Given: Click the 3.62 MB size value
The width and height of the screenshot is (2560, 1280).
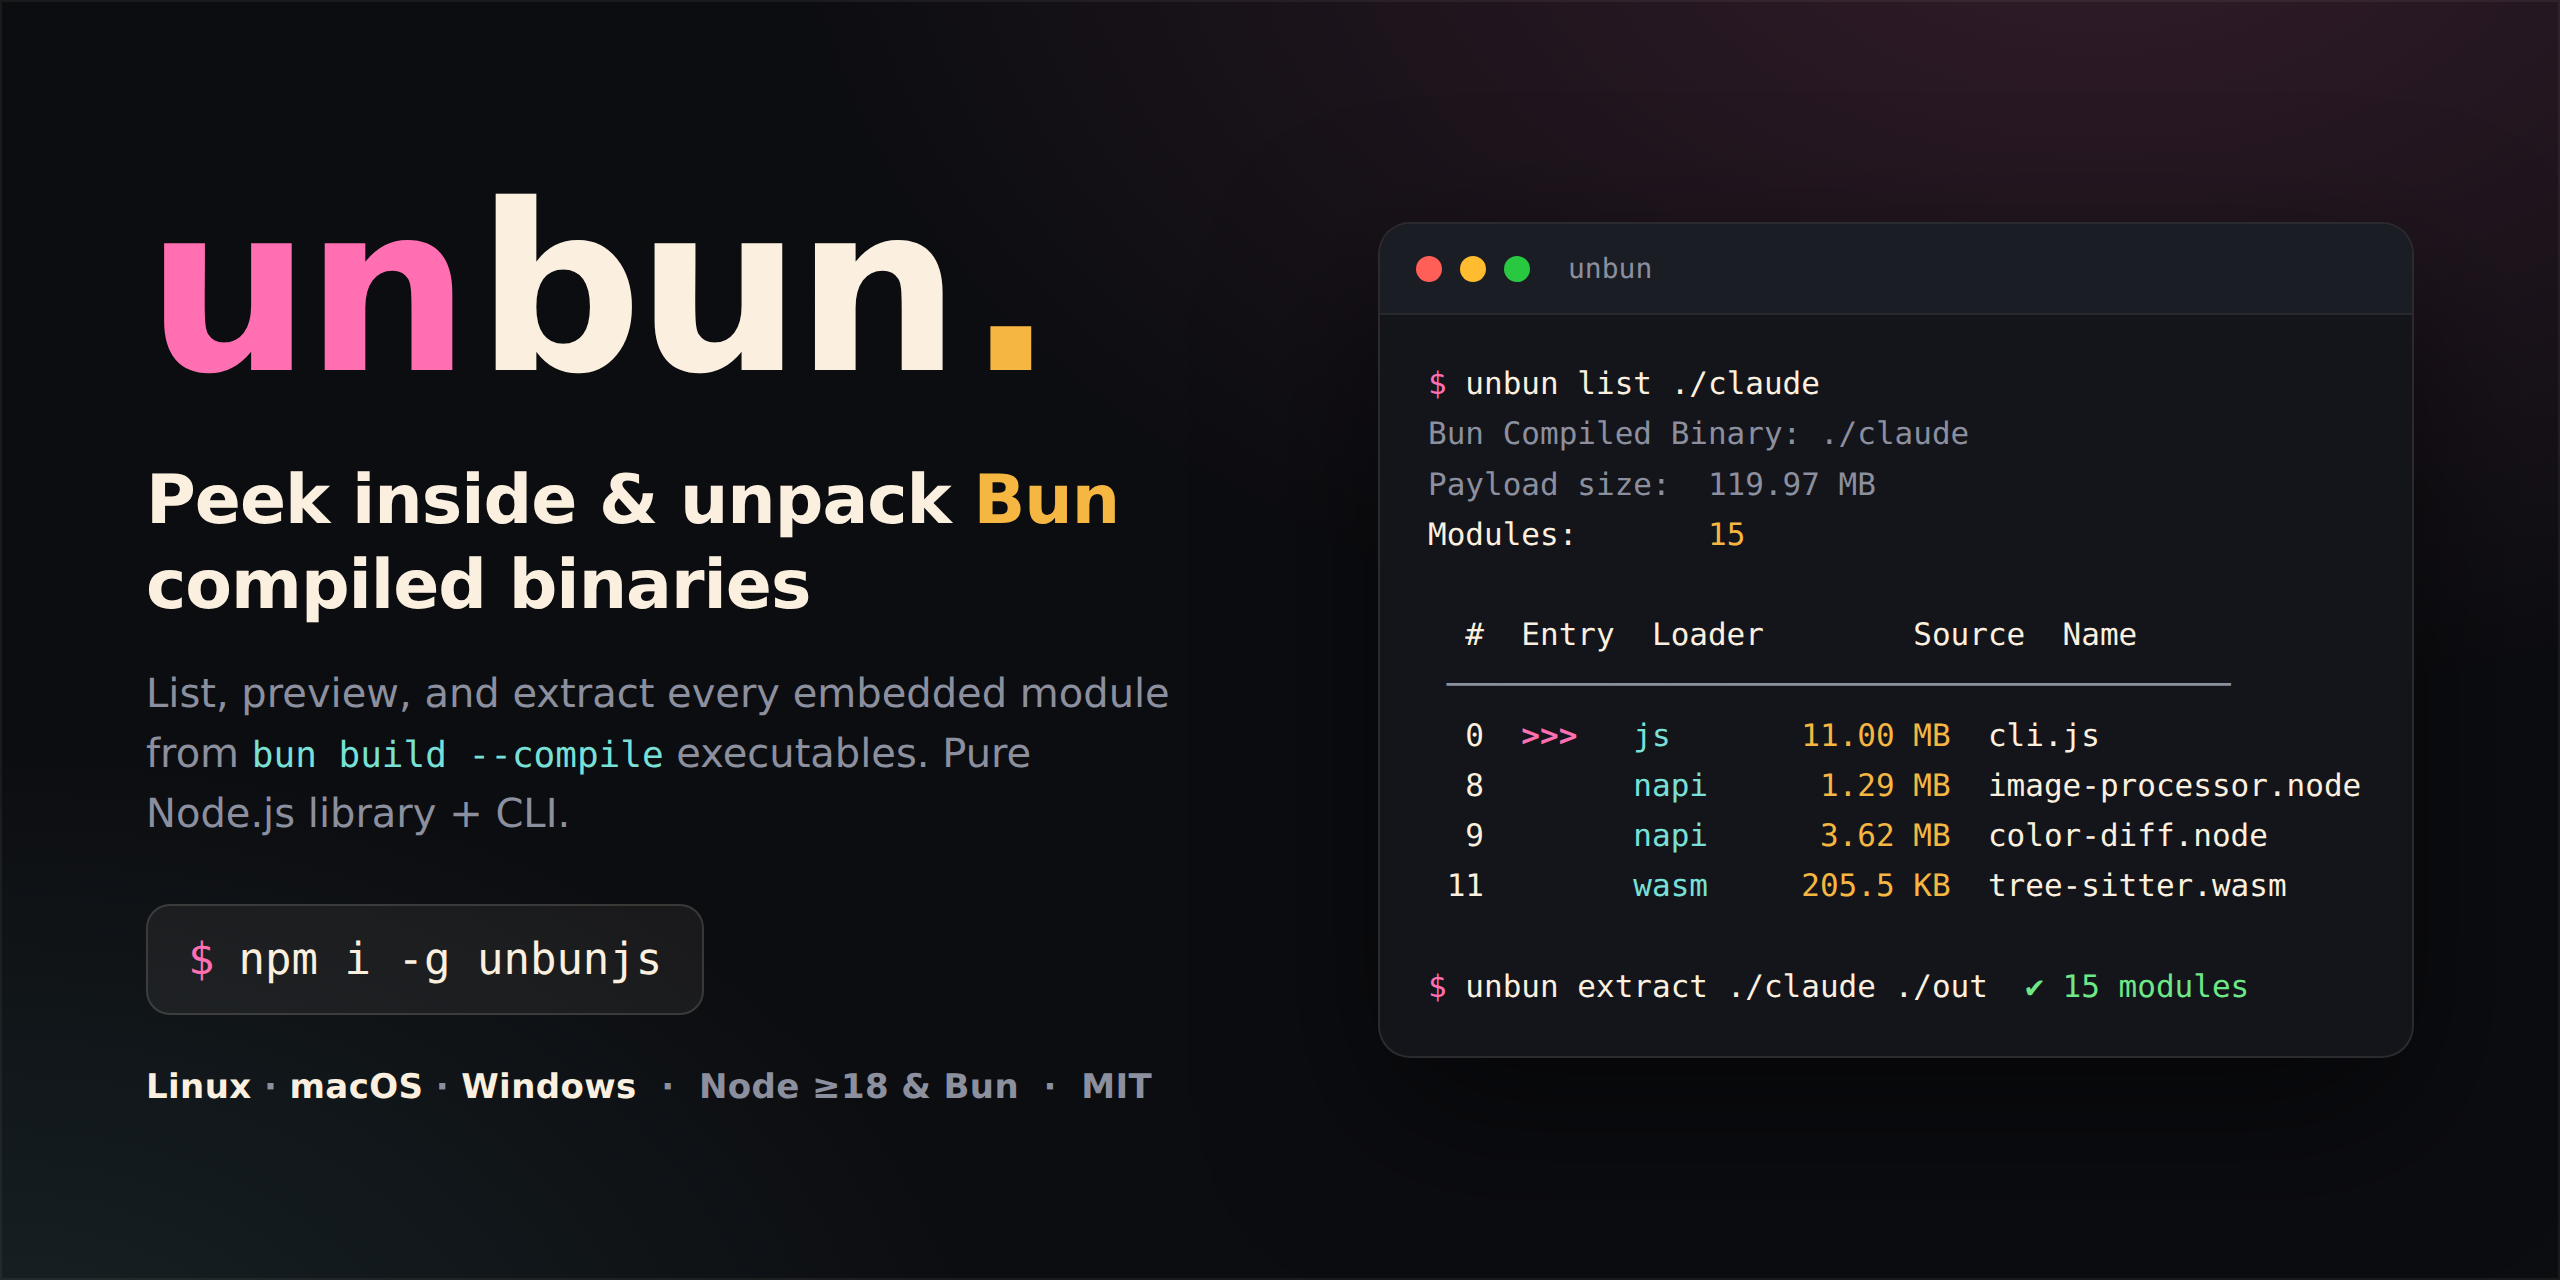Looking at the screenshot, I should point(1885,836).
